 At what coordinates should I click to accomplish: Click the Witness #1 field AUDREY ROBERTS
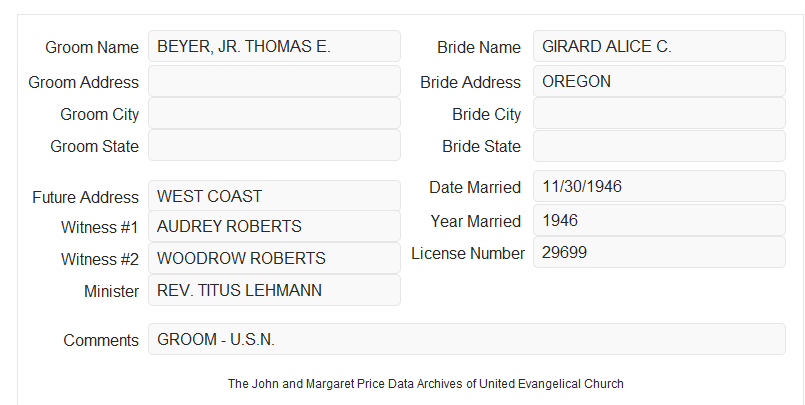(274, 226)
